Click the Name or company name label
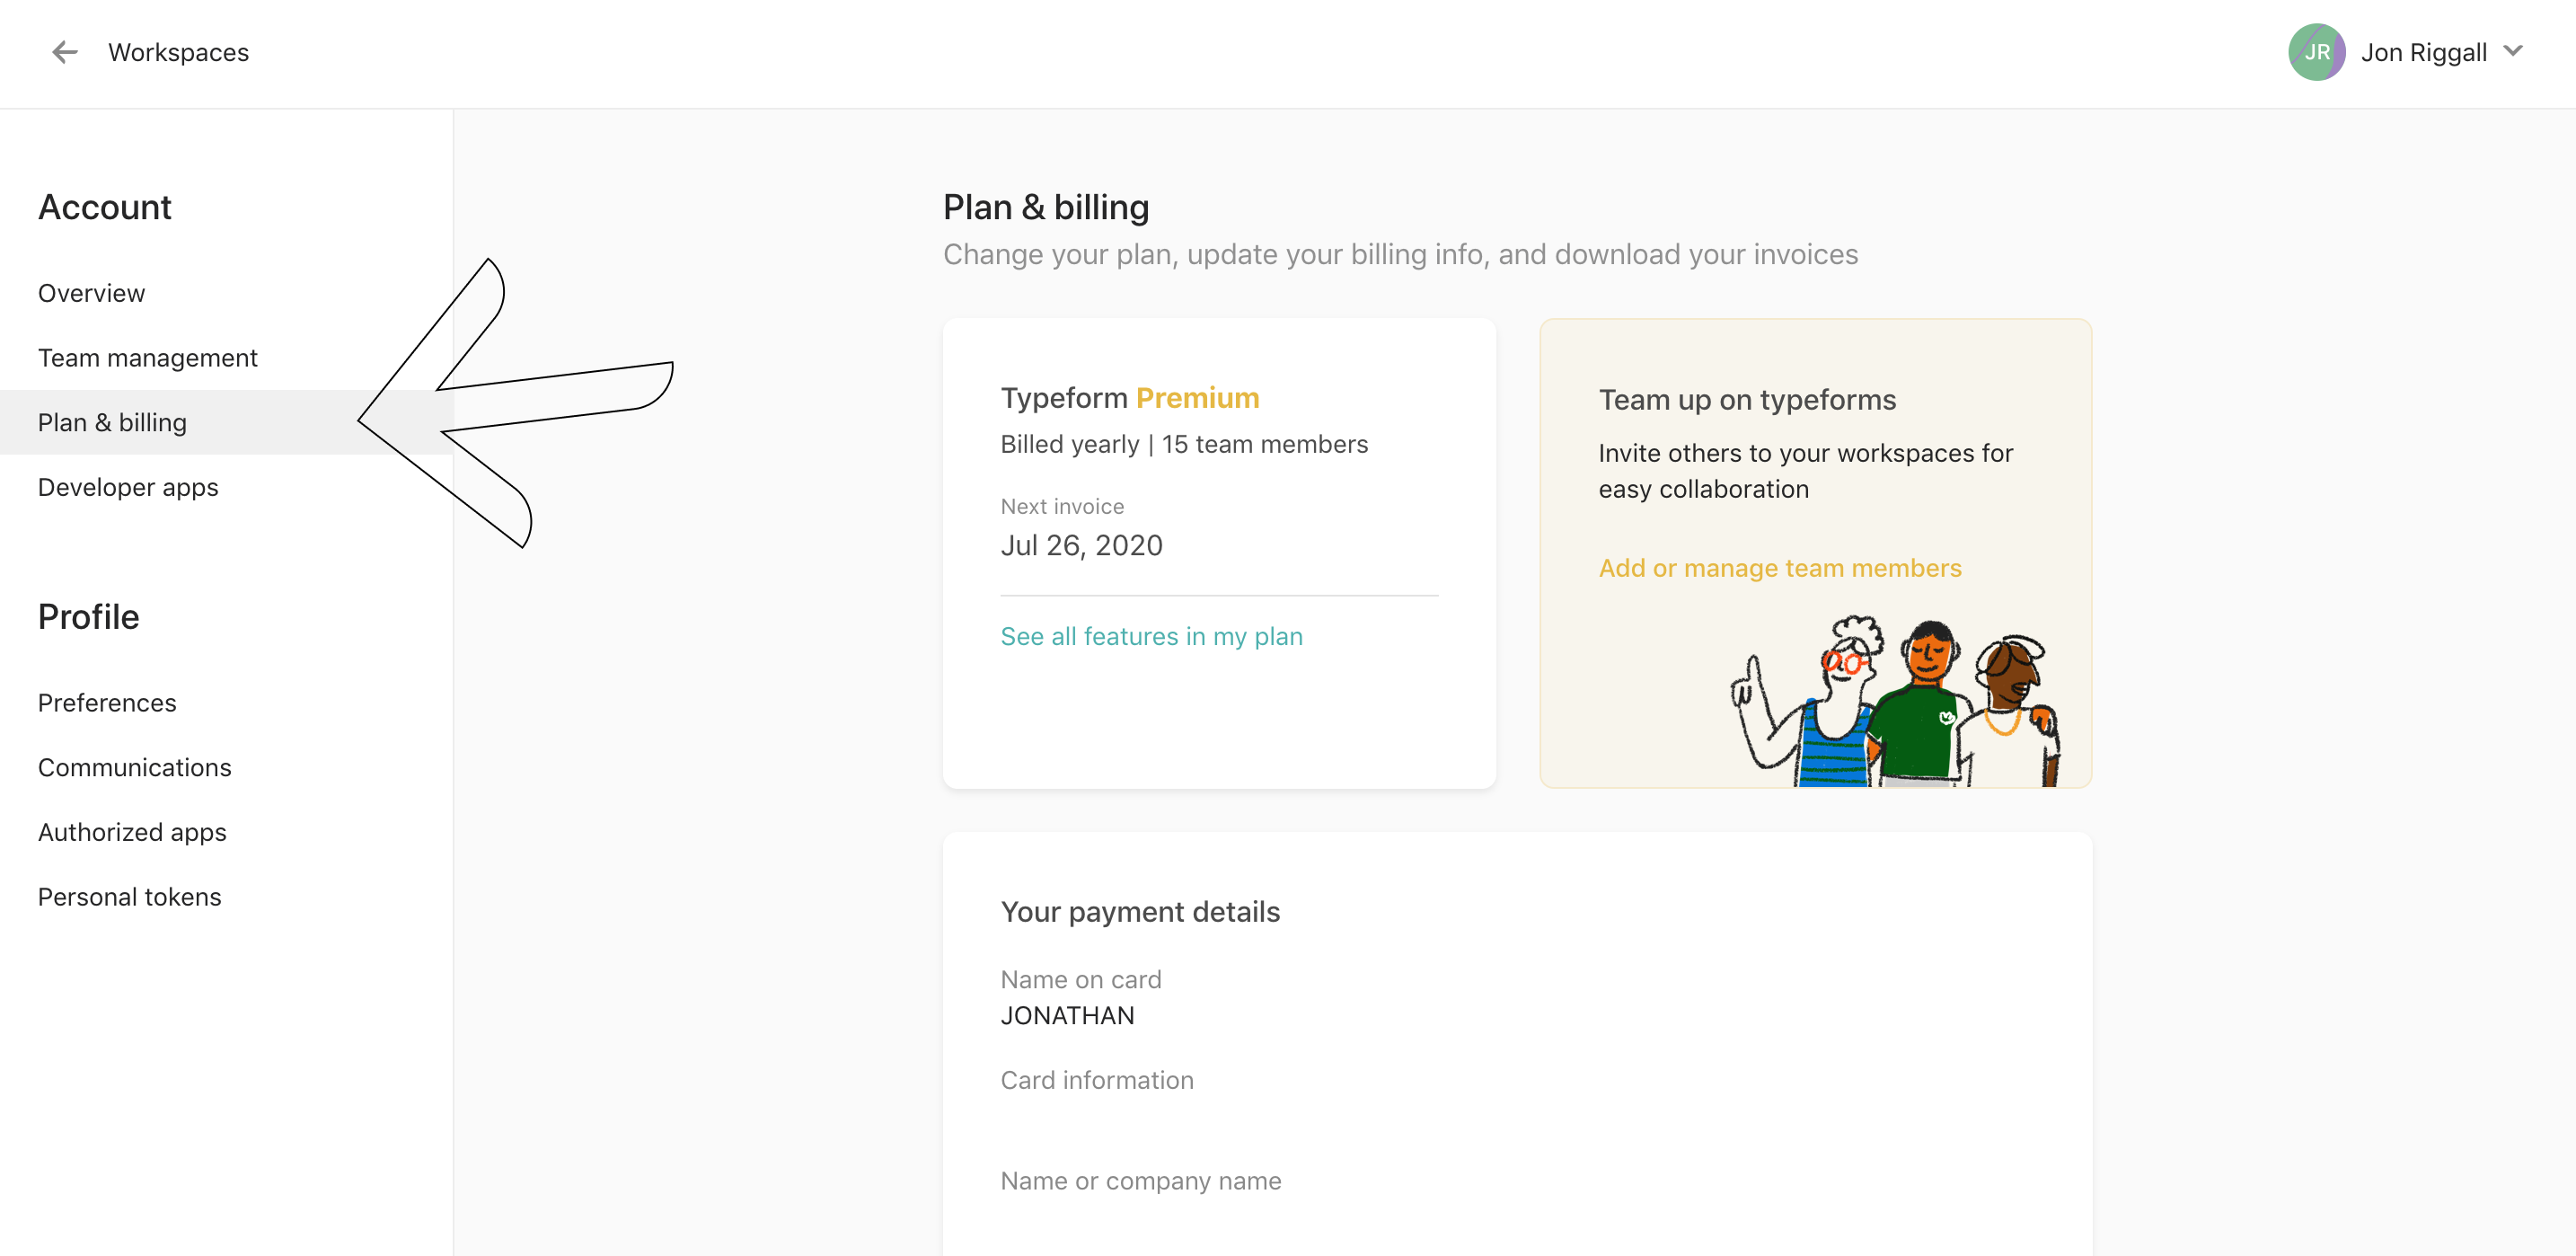2576x1256 pixels. pyautogui.click(x=1141, y=1181)
